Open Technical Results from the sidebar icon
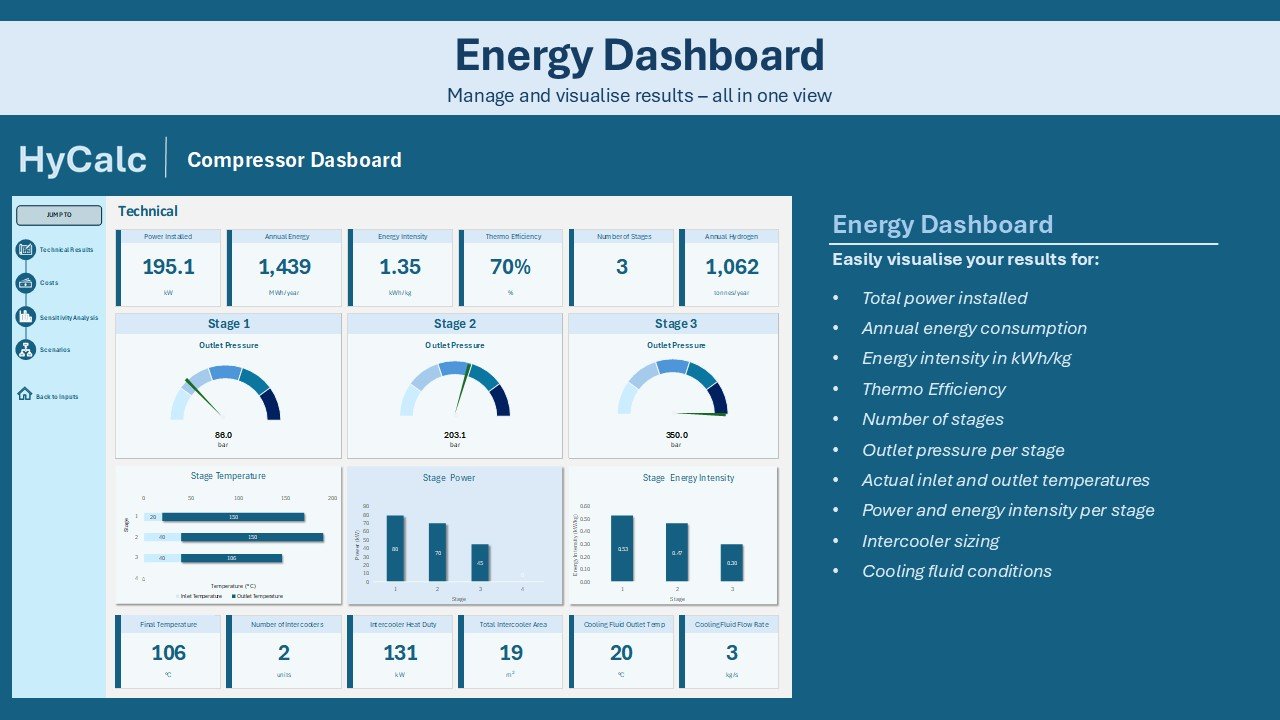The height and width of the screenshot is (720, 1280). (x=24, y=249)
